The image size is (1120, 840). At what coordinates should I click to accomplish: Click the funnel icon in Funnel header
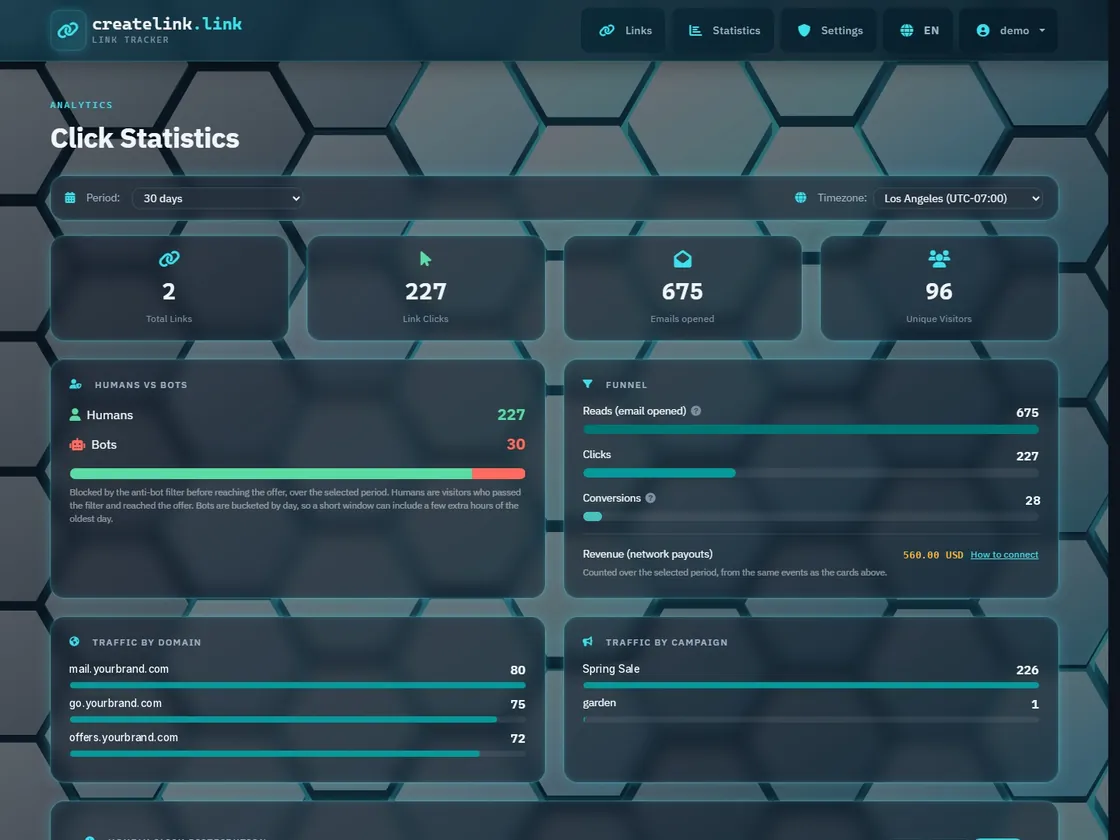(587, 384)
